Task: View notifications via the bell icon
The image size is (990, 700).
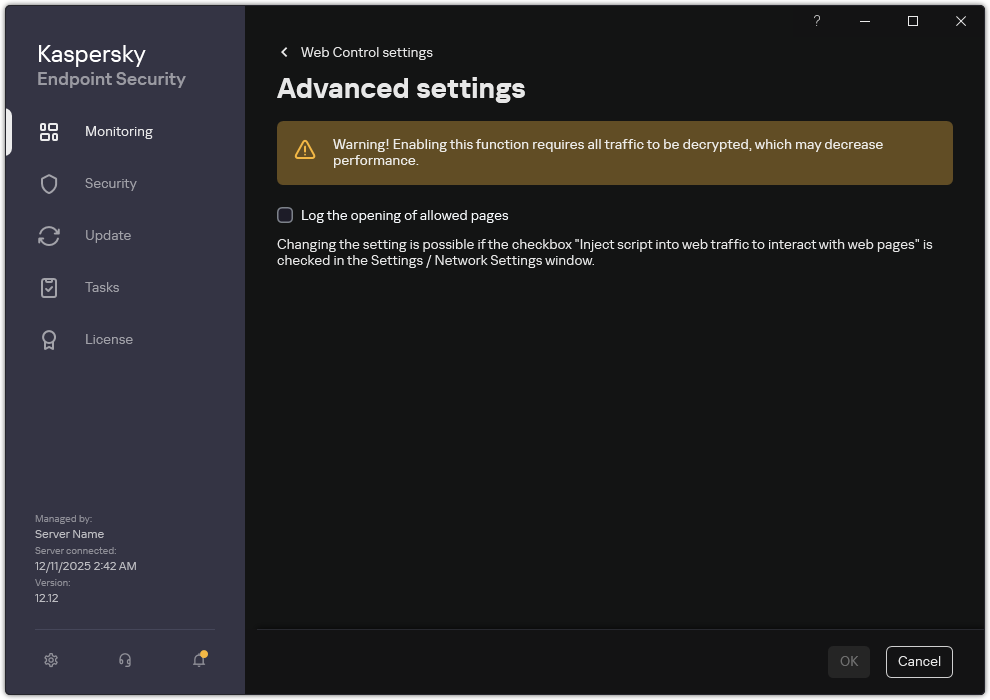Action: coord(198,661)
